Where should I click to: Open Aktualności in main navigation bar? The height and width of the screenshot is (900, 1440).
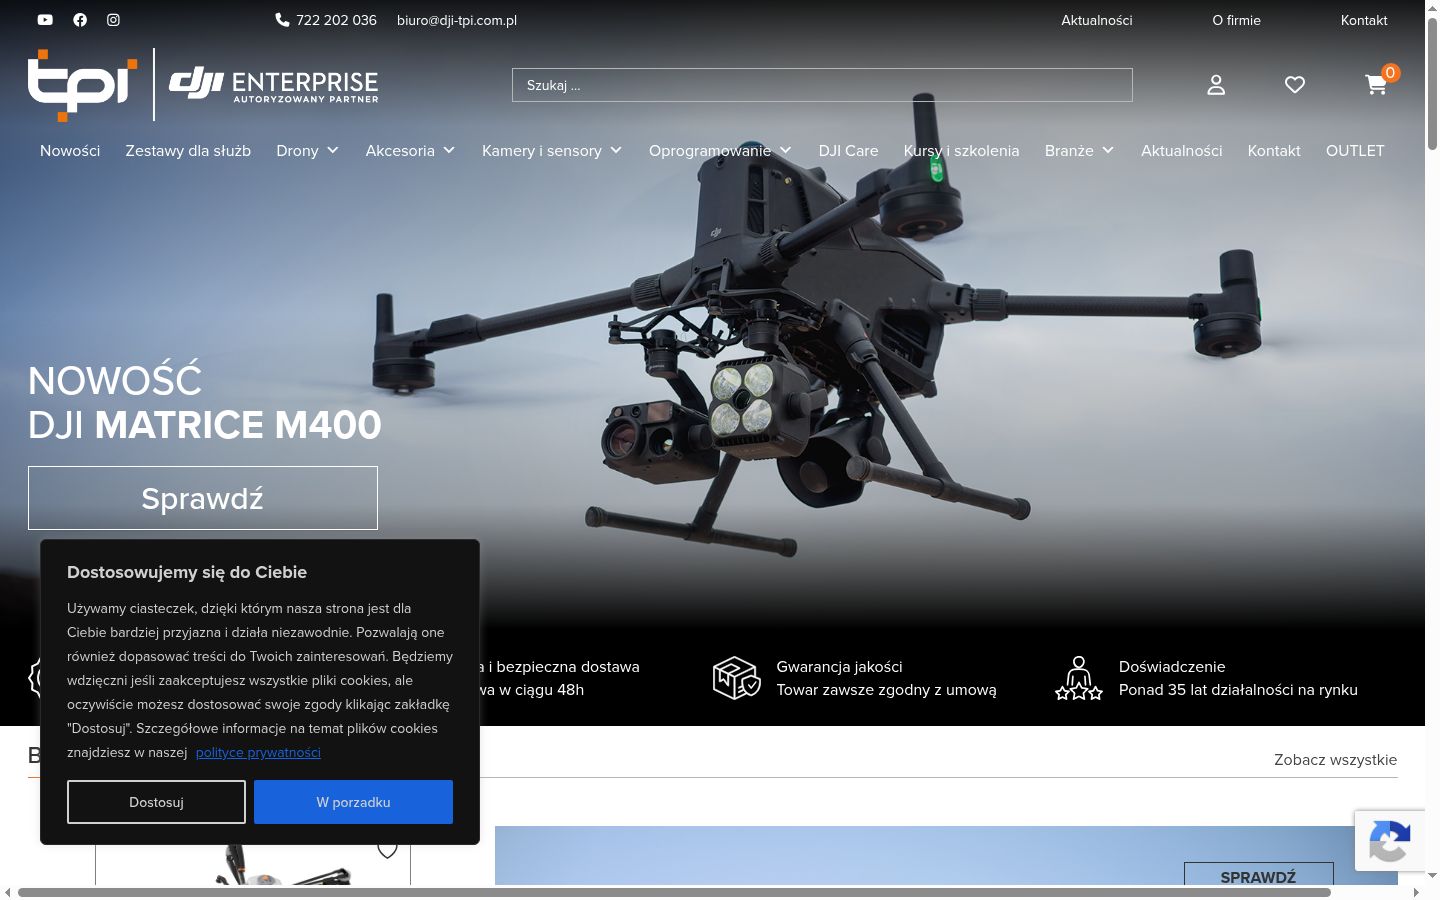pyautogui.click(x=1181, y=151)
